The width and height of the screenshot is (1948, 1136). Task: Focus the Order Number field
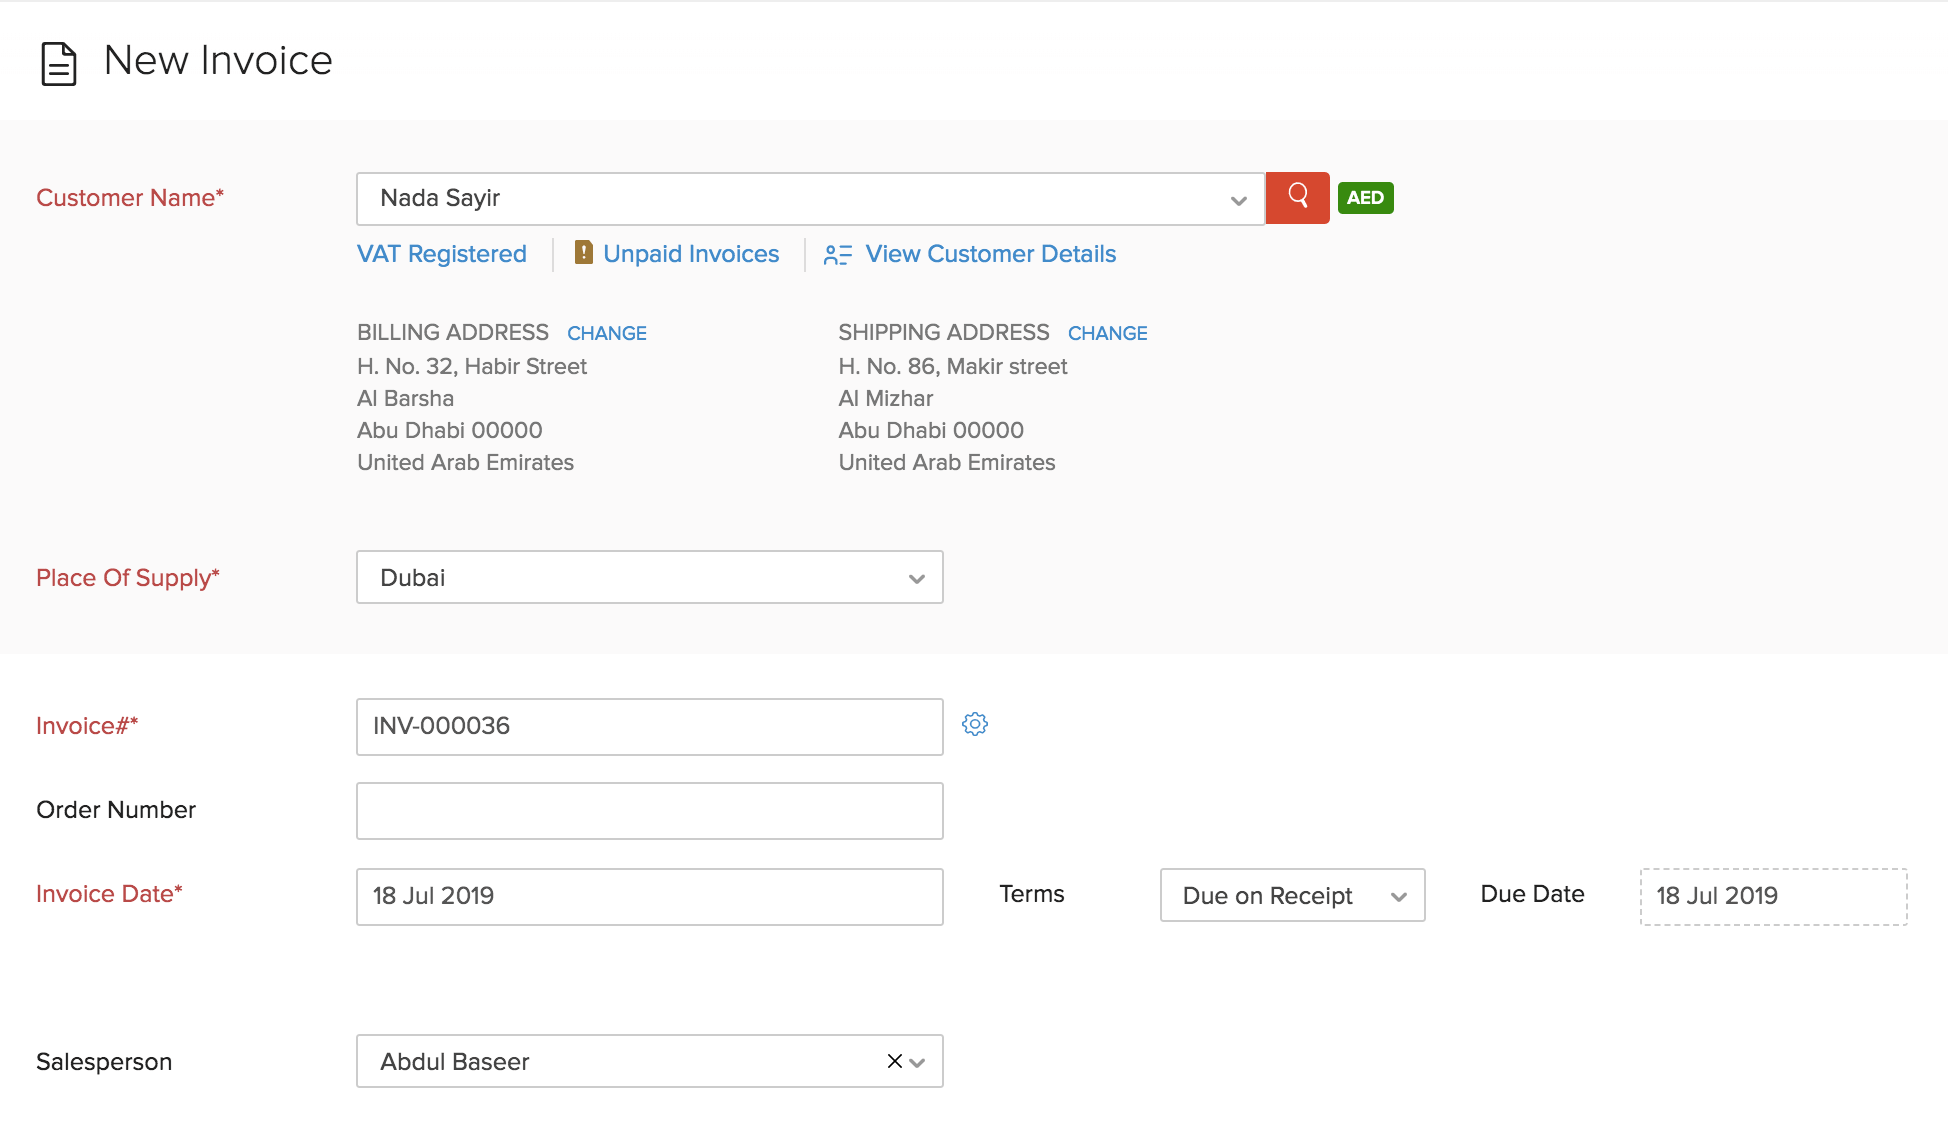click(x=649, y=810)
